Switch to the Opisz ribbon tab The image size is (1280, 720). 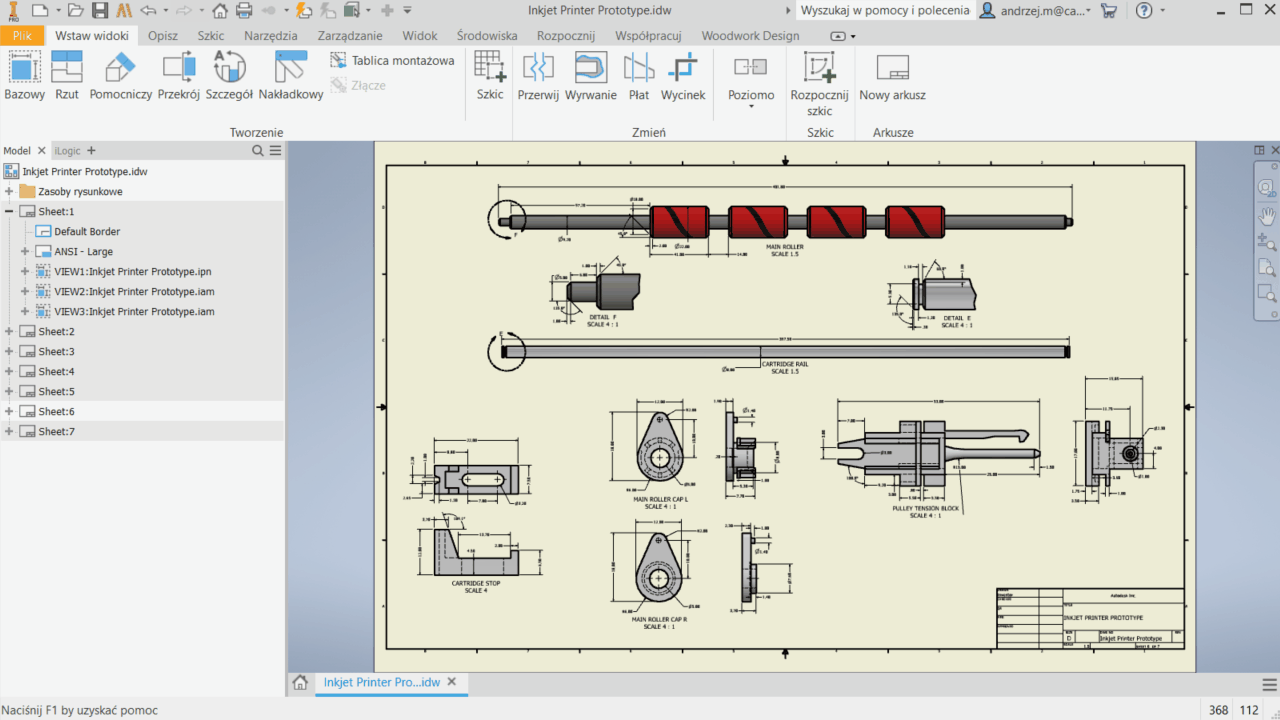click(x=163, y=35)
